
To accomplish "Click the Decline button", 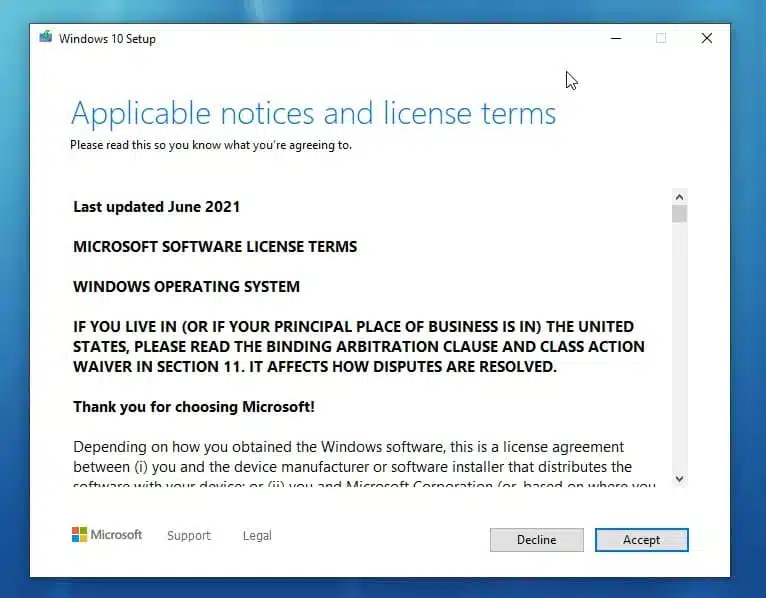I will click(x=536, y=540).
